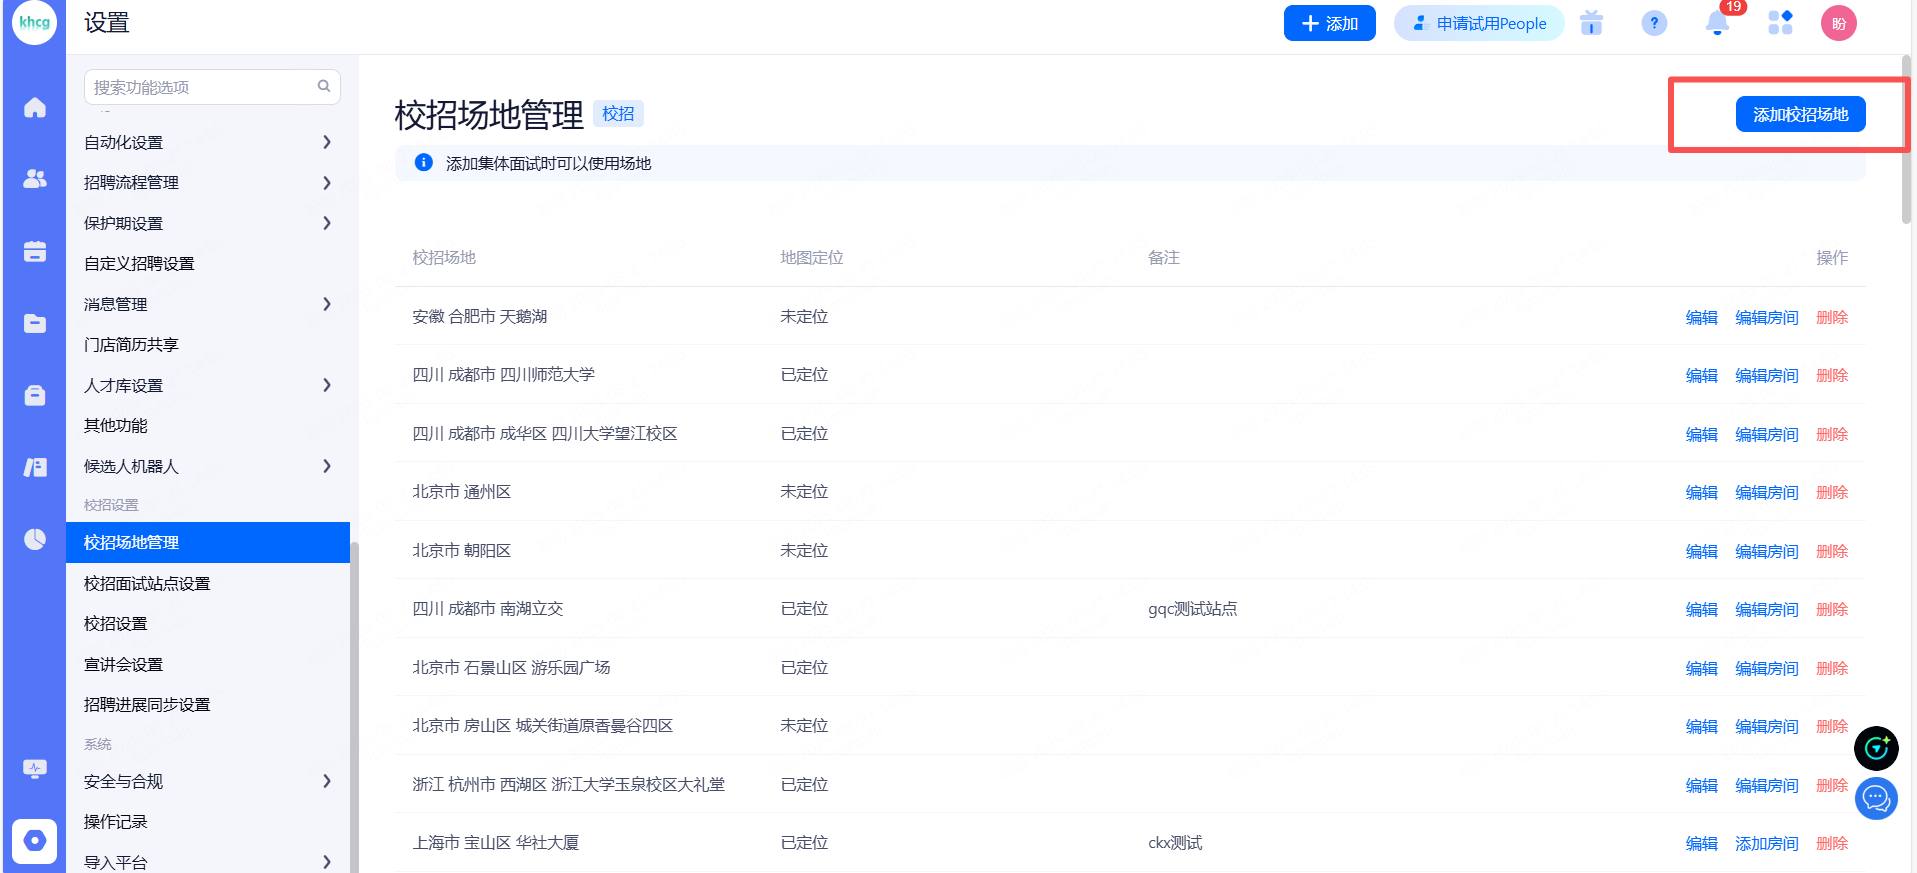Click the home icon in left sidebar
The height and width of the screenshot is (873, 1917).
point(35,108)
